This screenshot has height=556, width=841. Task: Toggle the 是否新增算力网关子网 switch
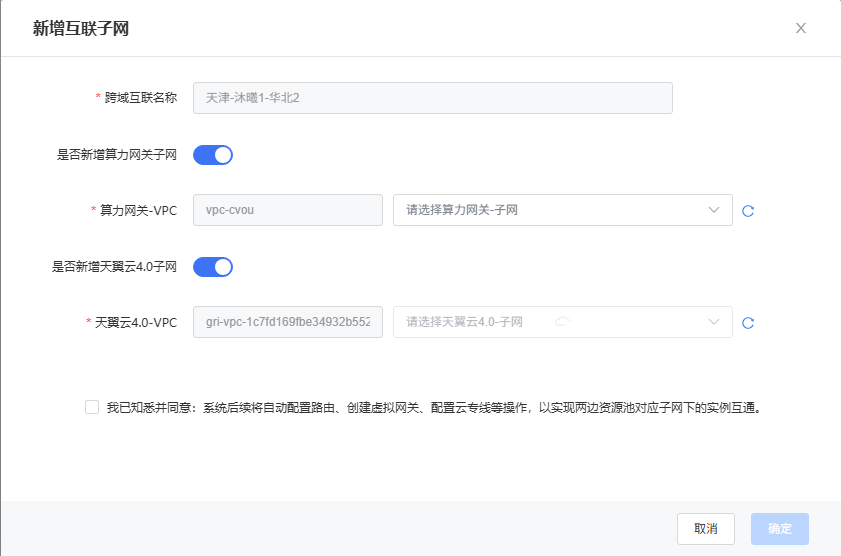coord(212,155)
